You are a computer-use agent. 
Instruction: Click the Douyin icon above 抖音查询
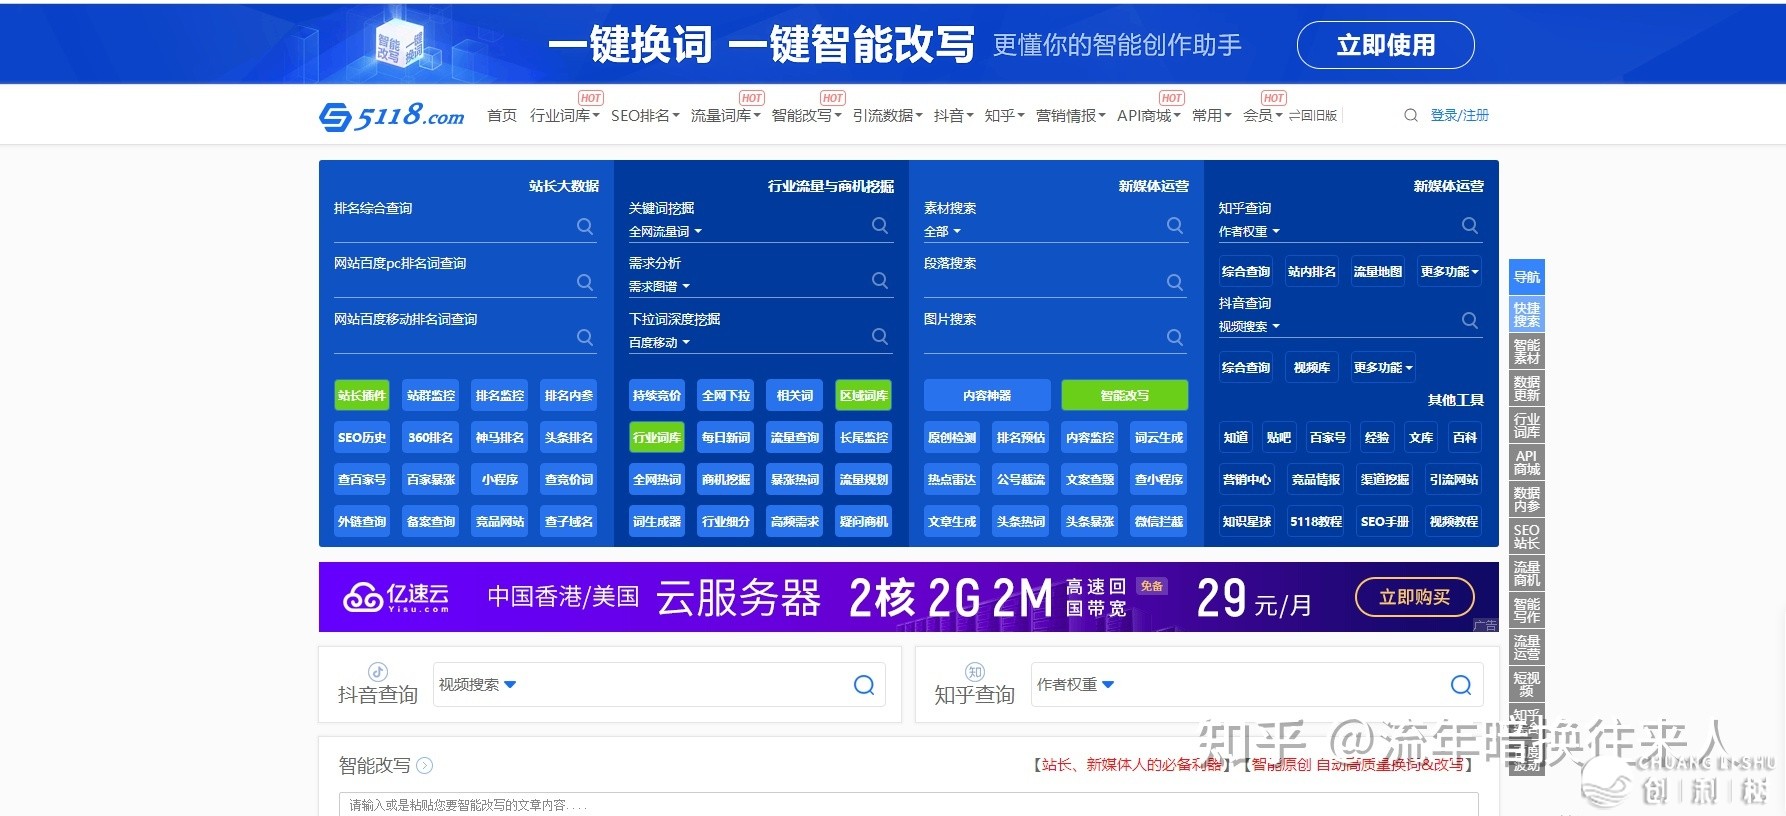click(x=378, y=672)
